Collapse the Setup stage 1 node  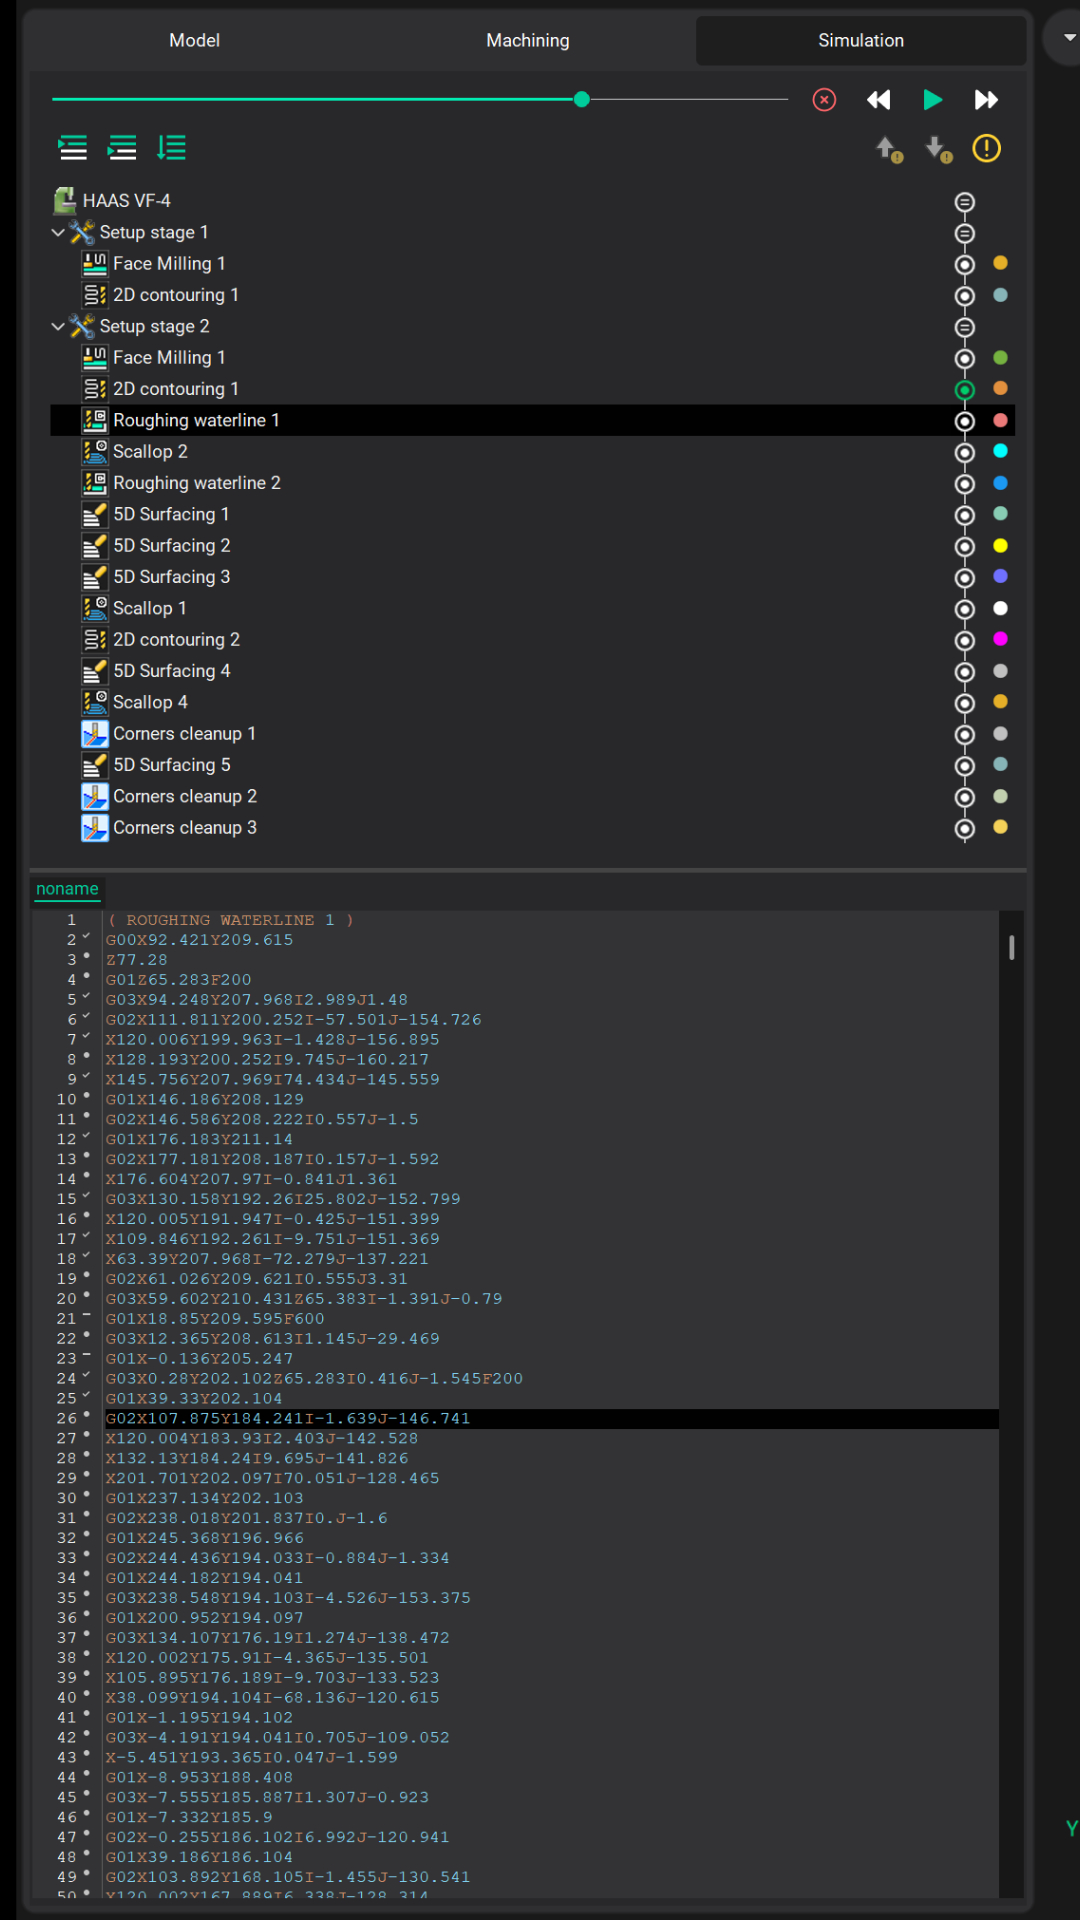click(58, 232)
